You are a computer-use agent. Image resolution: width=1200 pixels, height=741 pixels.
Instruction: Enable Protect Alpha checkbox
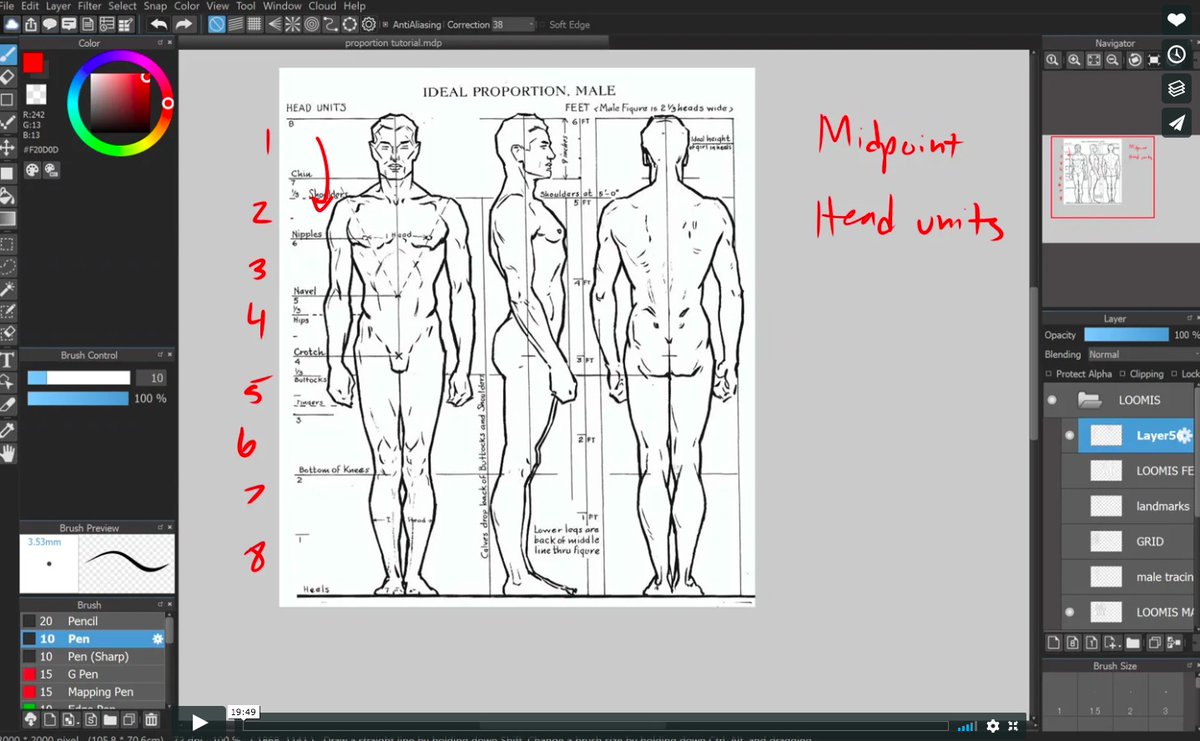click(1049, 374)
